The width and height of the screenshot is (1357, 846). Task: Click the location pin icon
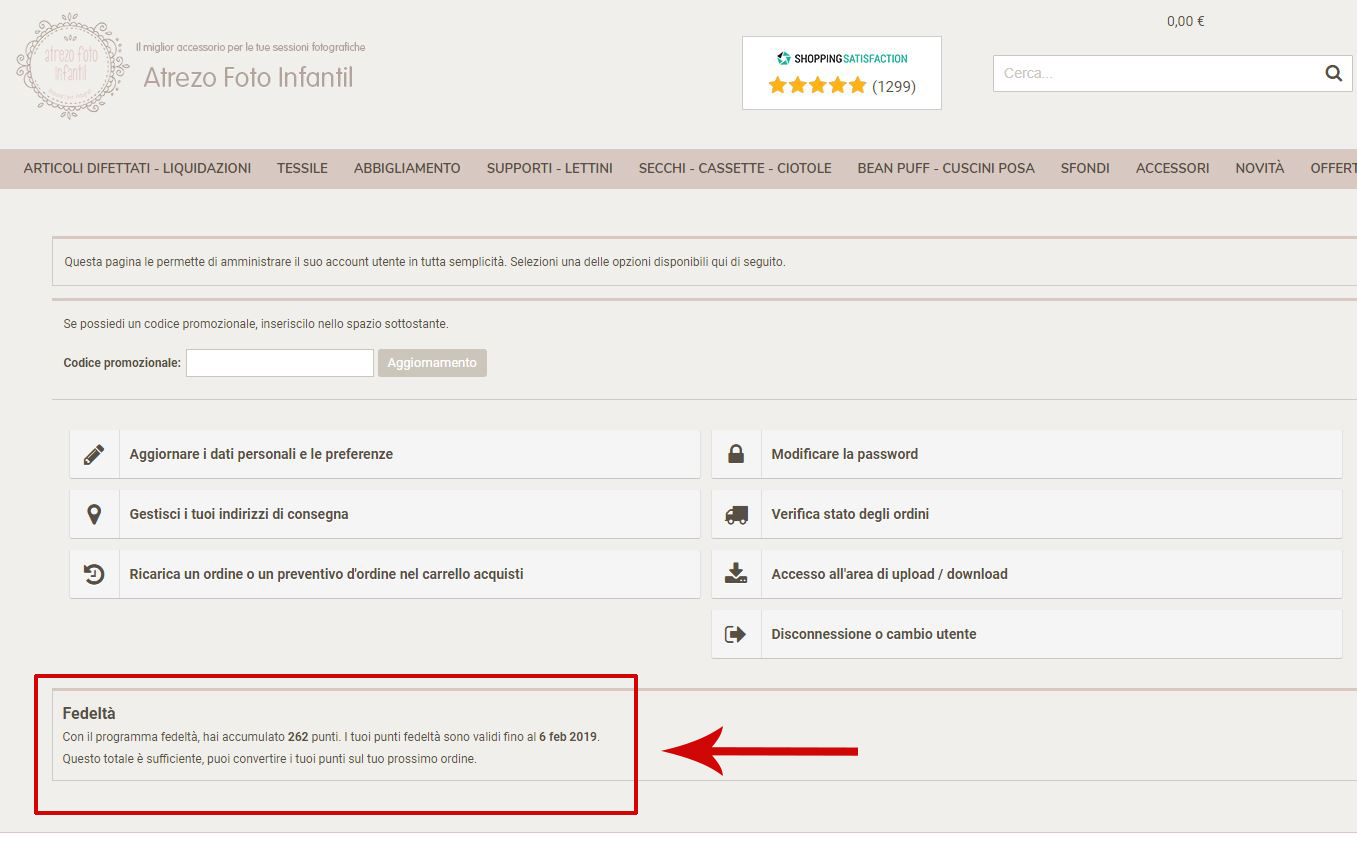94,514
